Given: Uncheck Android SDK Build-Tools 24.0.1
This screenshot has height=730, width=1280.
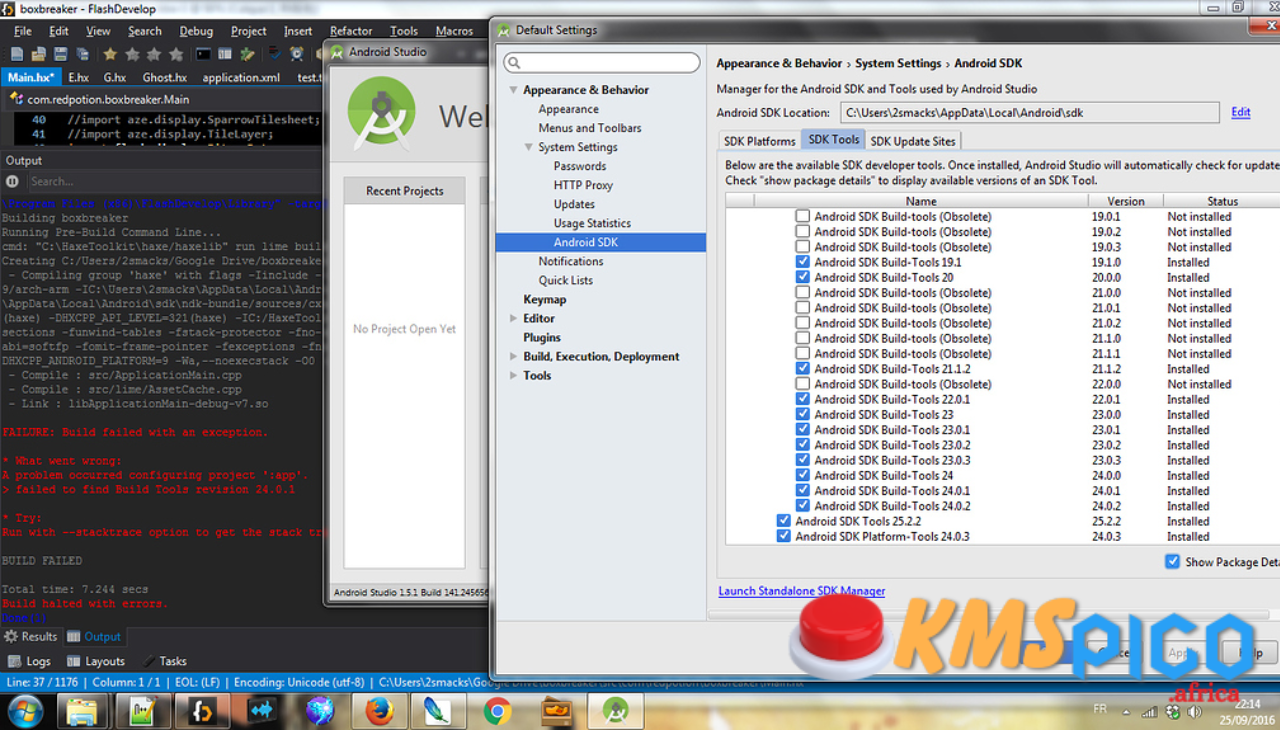Looking at the screenshot, I should [x=803, y=490].
